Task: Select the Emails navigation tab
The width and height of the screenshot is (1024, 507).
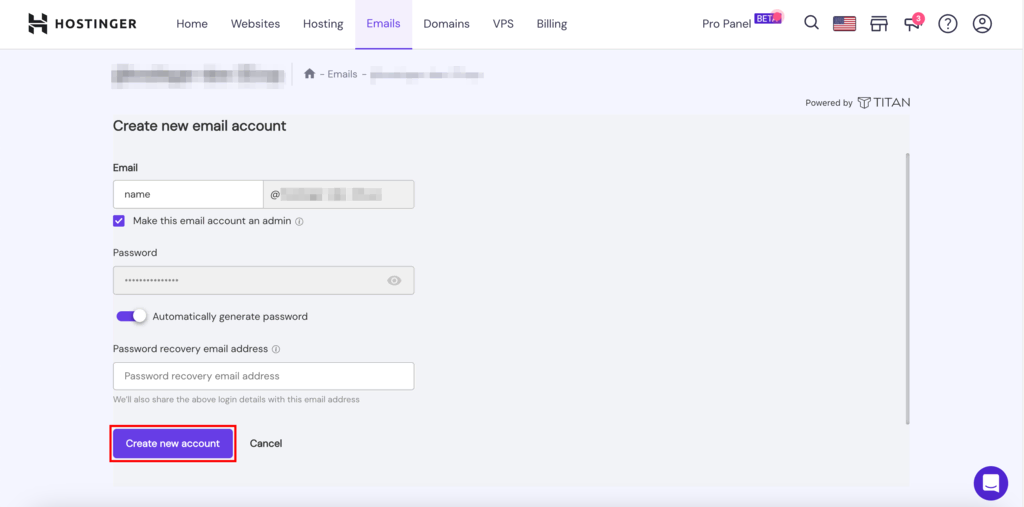Action: (x=383, y=24)
